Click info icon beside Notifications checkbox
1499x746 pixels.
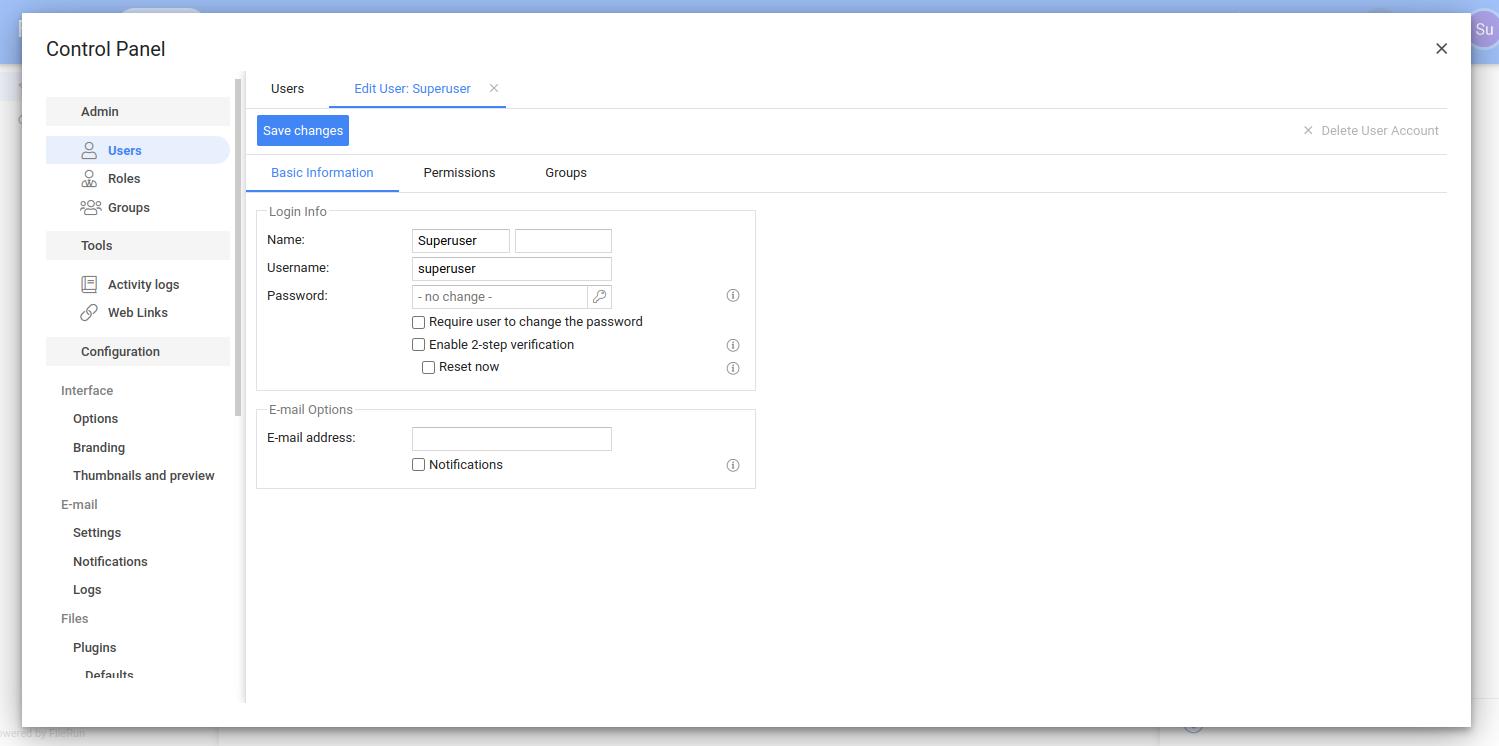click(732, 465)
